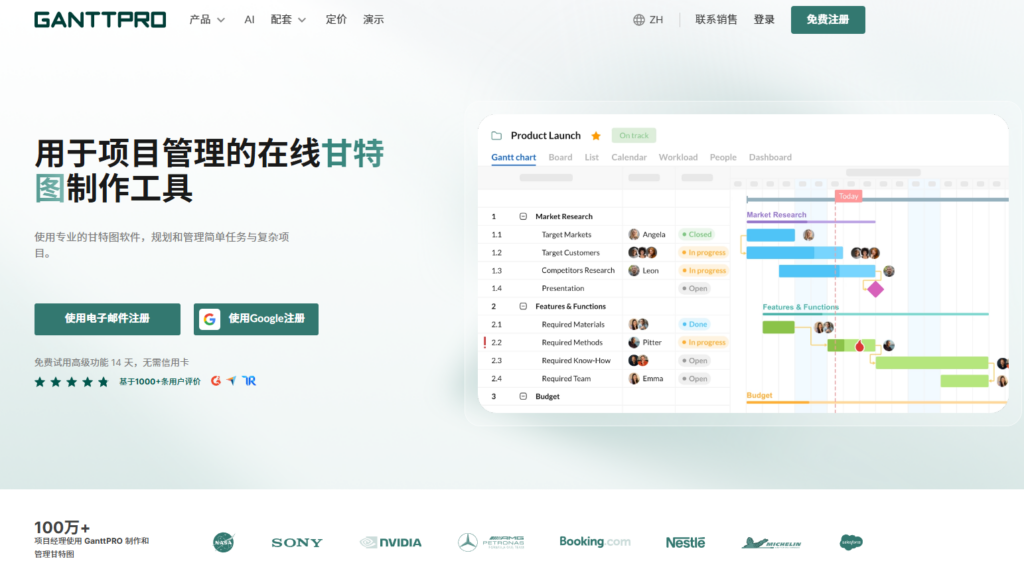The width and height of the screenshot is (1024, 569).
Task: Select the Gantt chart tab
Action: (513, 157)
